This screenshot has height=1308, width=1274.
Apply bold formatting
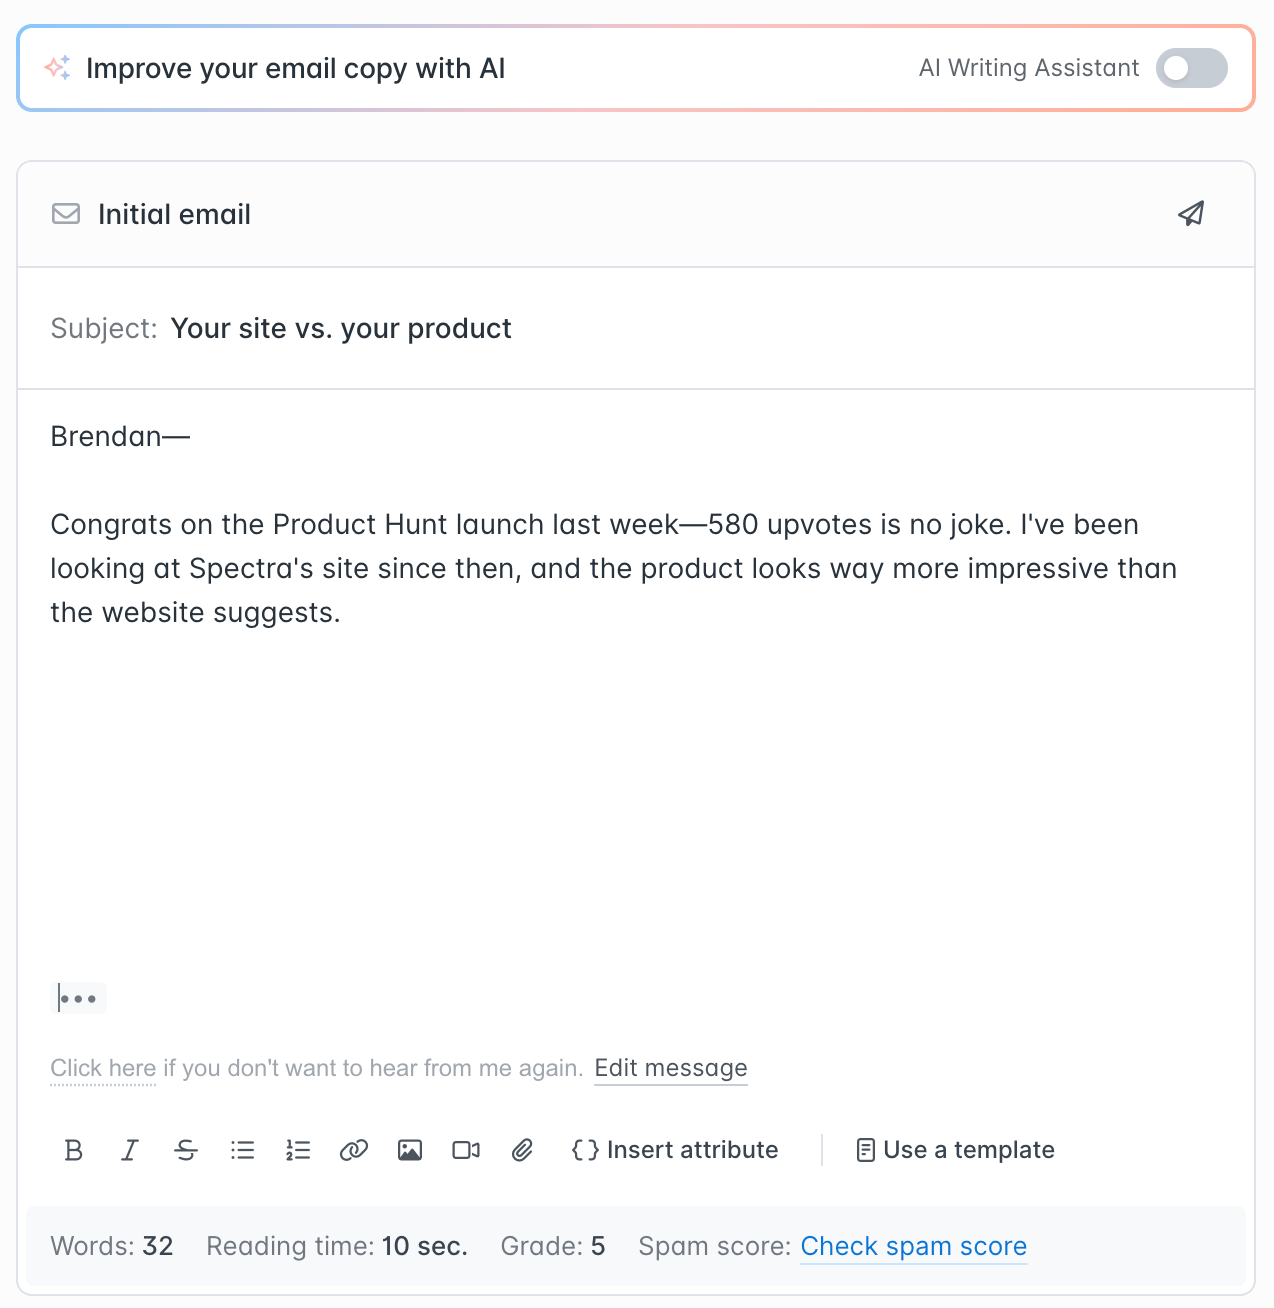[74, 1150]
